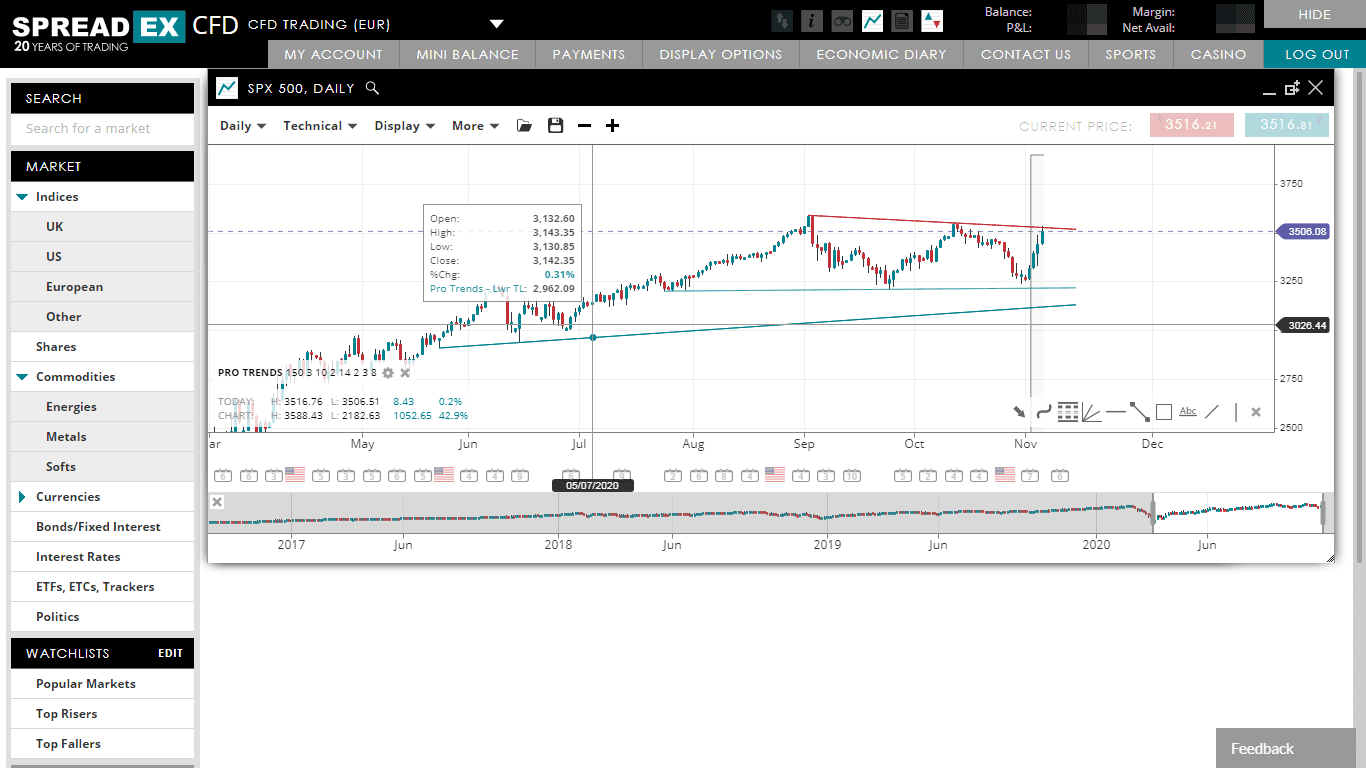Select the horizontal line drawing tool
The width and height of the screenshot is (1366, 768).
1116,411
